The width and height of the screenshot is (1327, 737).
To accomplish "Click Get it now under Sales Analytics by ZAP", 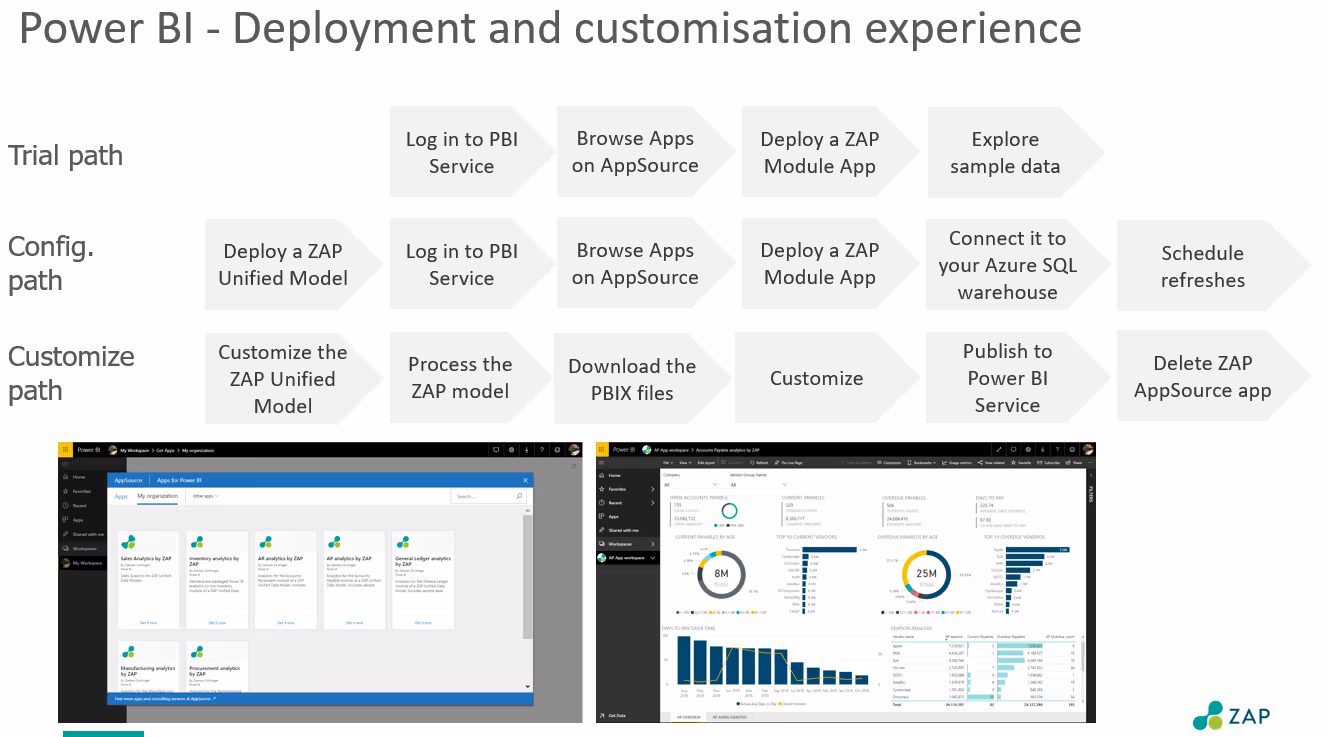I will click(148, 622).
